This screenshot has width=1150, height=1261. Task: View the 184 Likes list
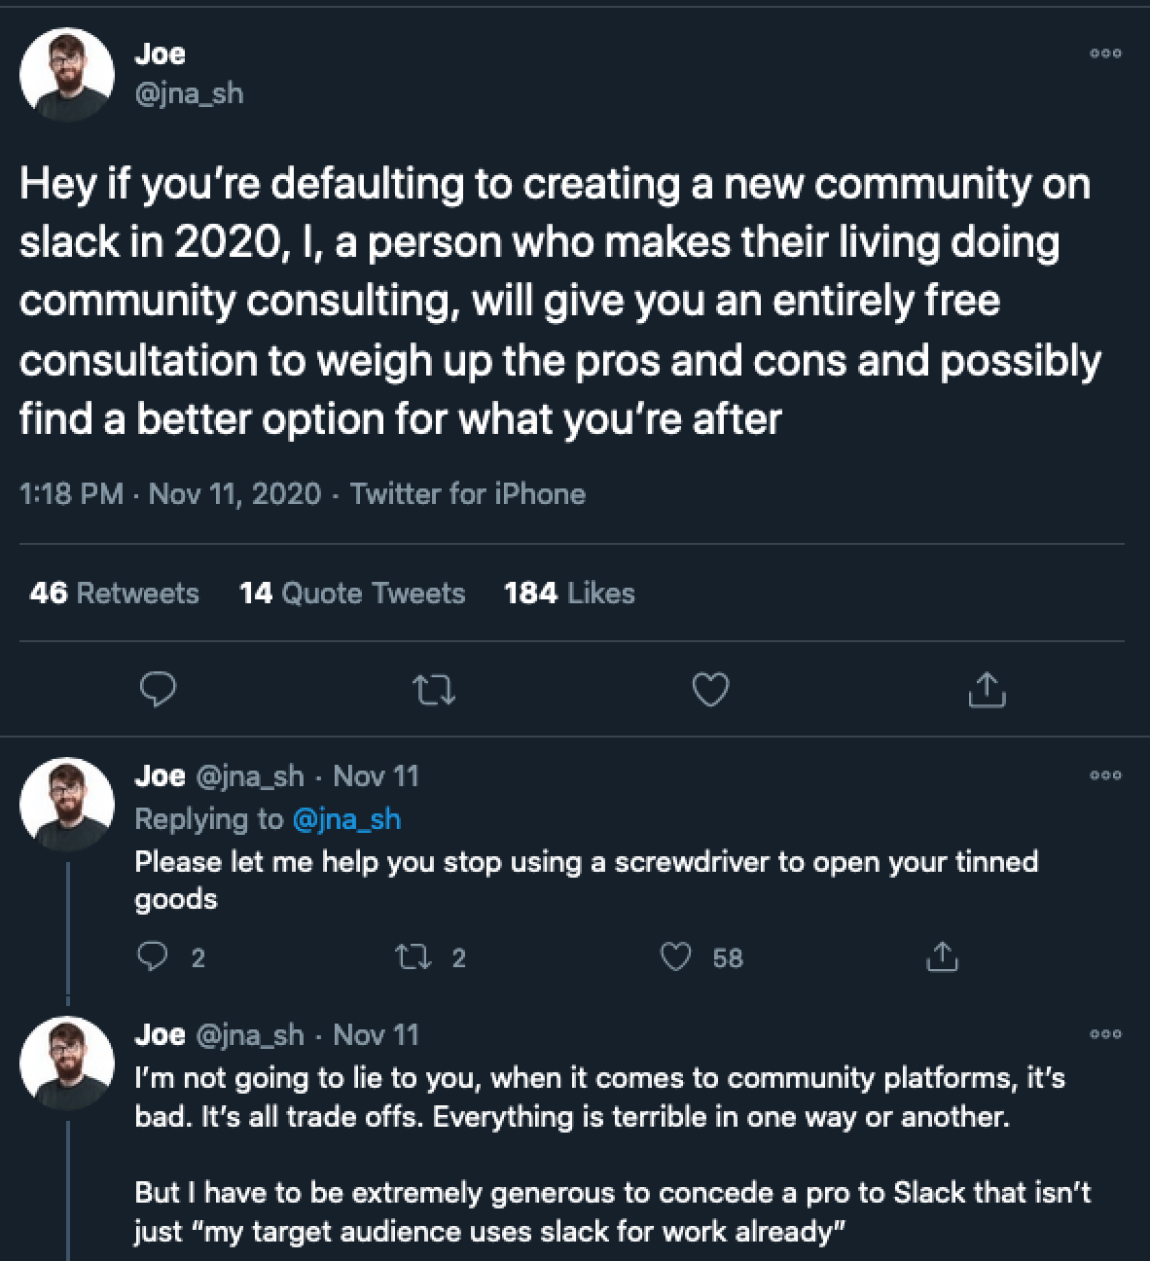tap(569, 593)
